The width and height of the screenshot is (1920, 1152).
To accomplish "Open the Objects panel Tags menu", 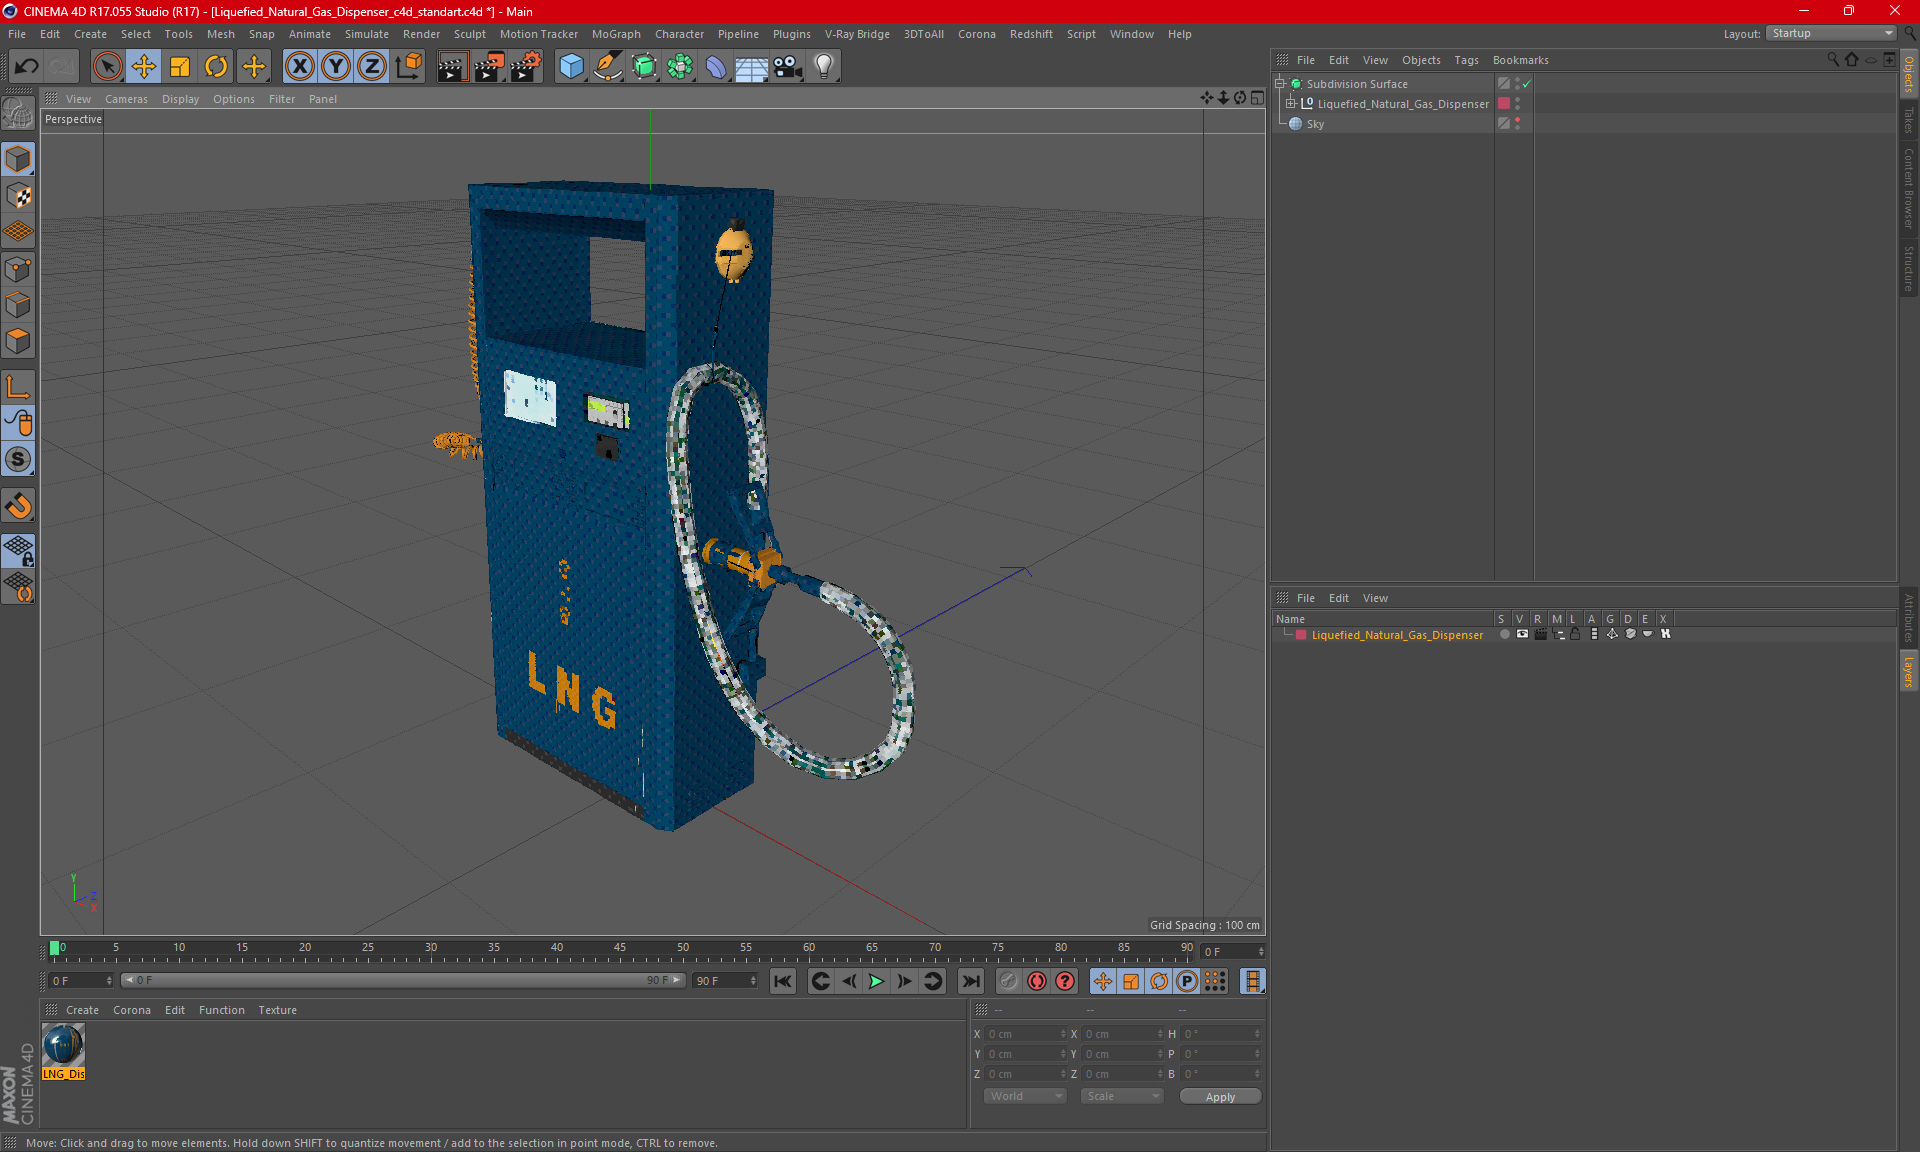I will [x=1466, y=60].
